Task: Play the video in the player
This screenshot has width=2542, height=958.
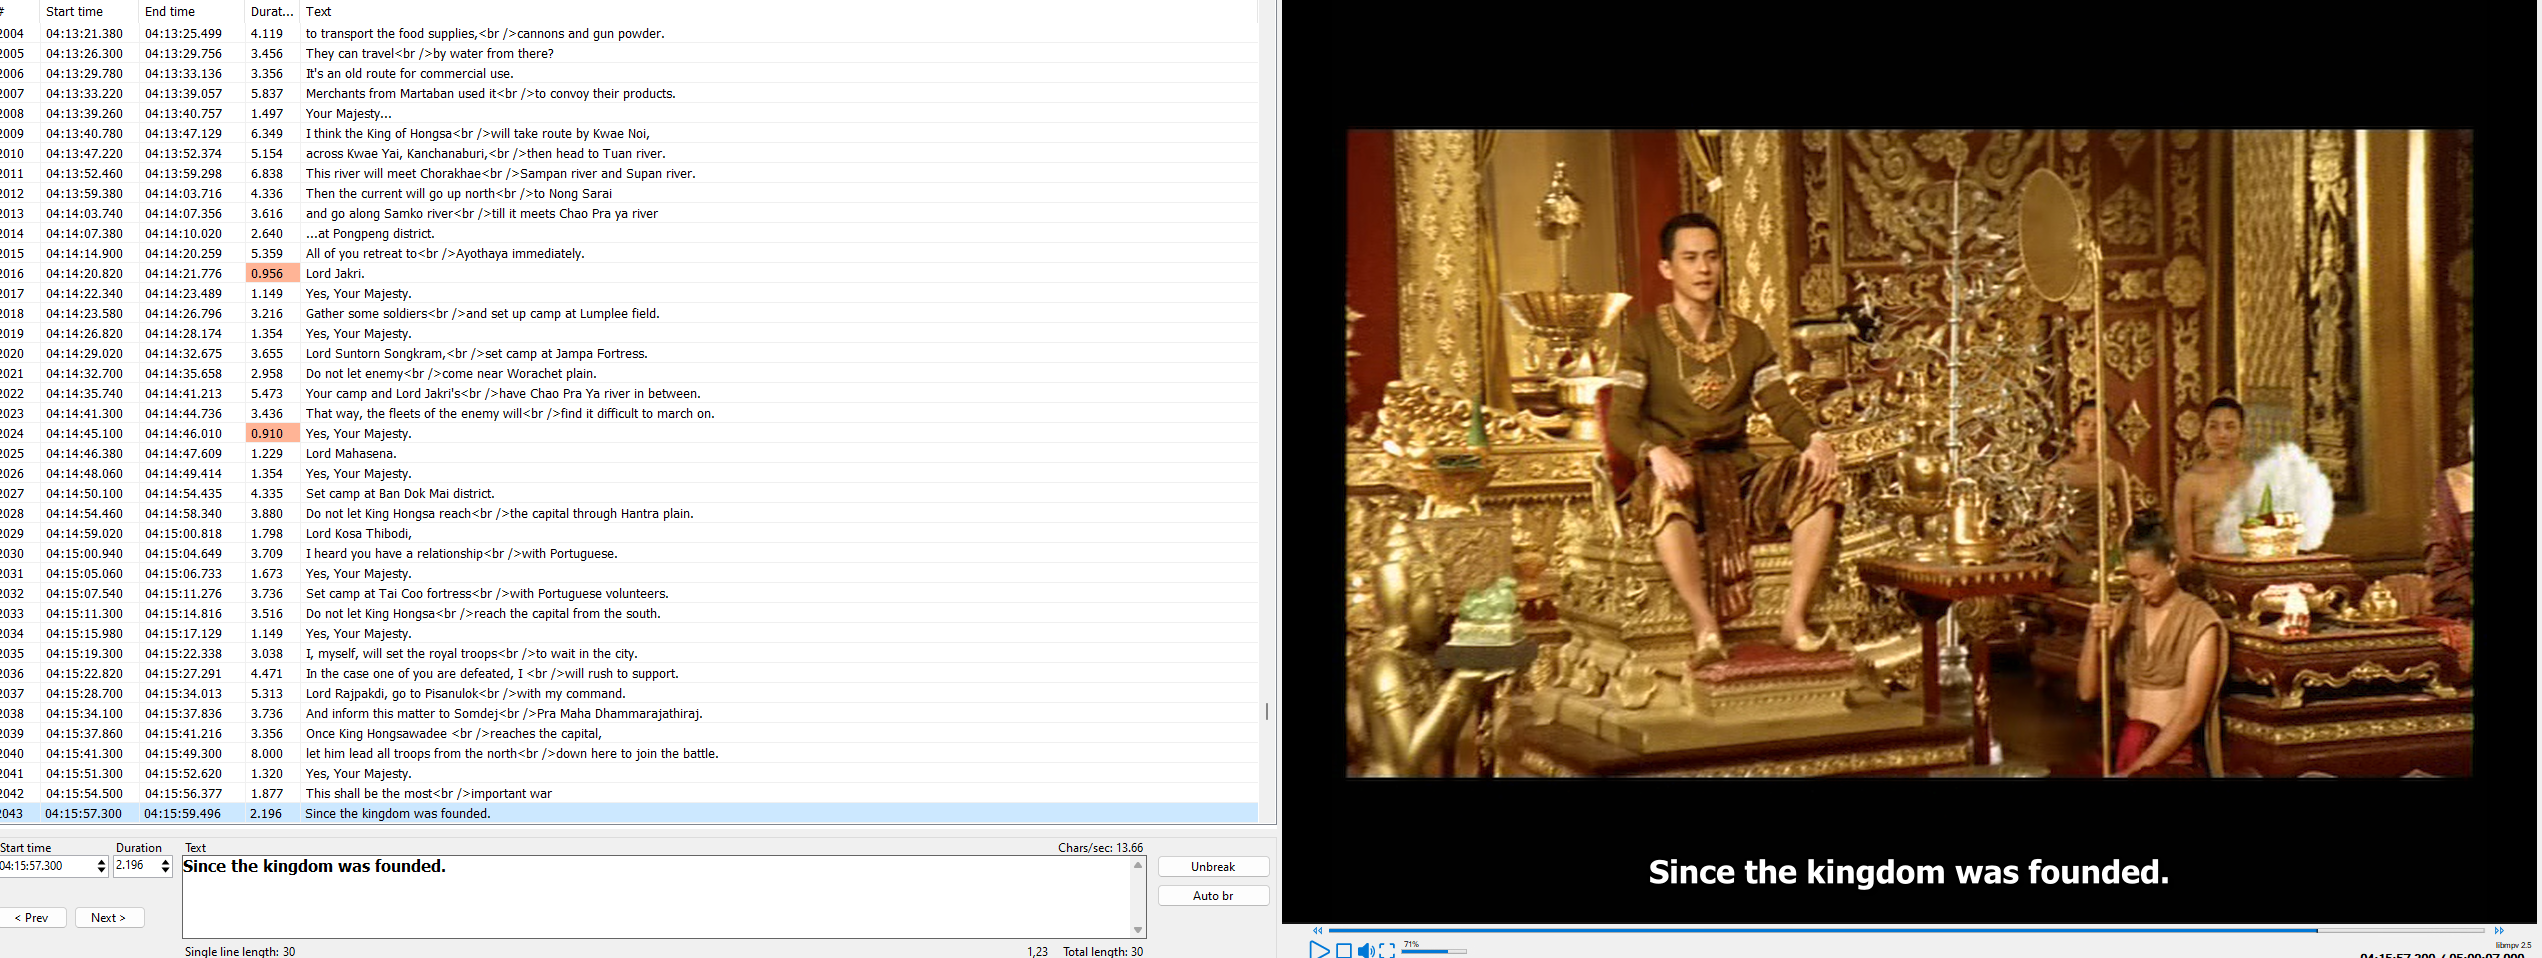Action: pyautogui.click(x=1319, y=950)
